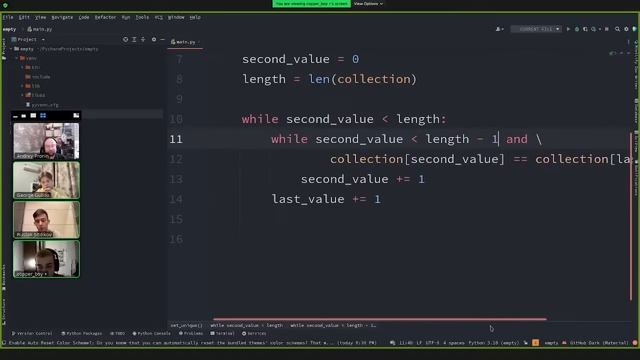
Task: Expand the bin folder
Action: pos(22,67)
